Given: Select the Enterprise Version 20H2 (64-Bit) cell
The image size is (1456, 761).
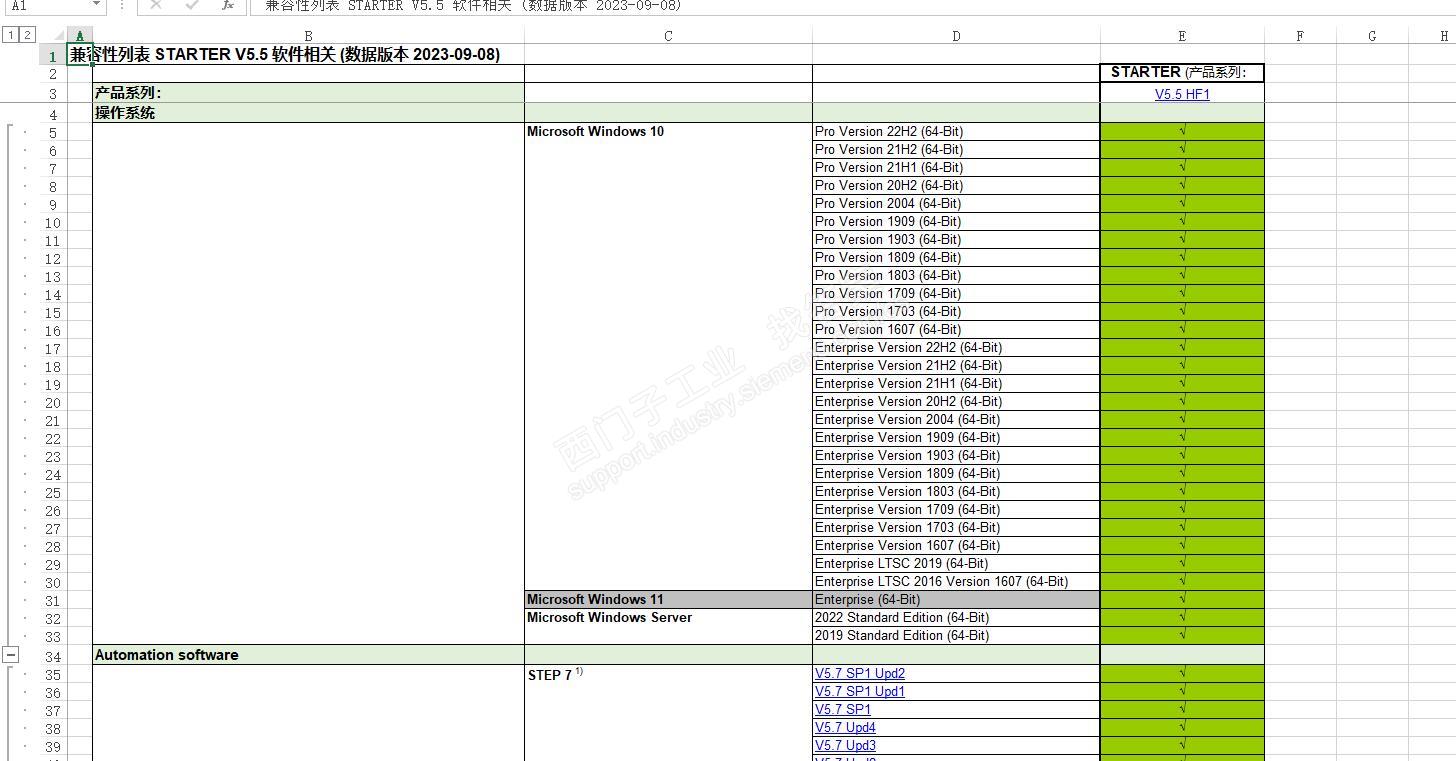Looking at the screenshot, I should [956, 401].
